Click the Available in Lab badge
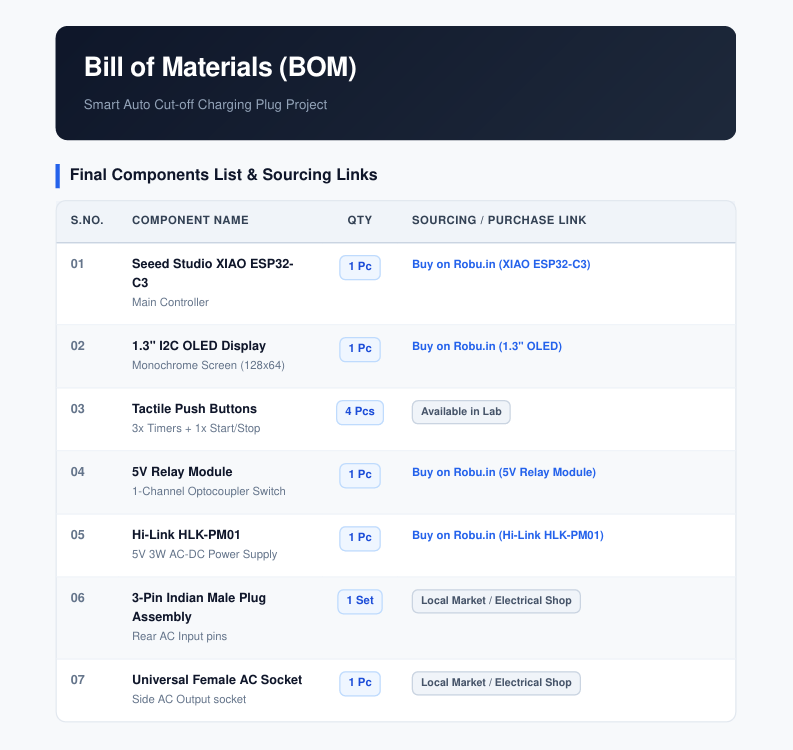 tap(461, 412)
